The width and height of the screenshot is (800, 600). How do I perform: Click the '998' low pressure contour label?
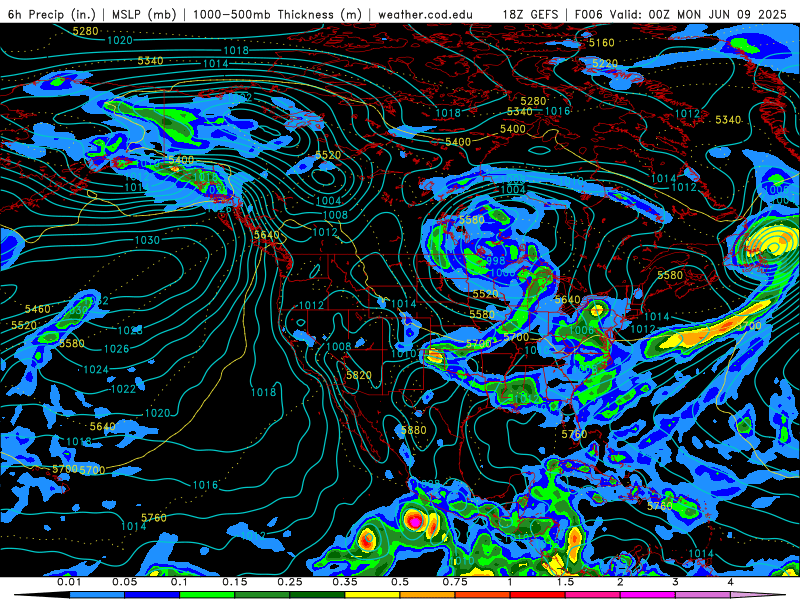[x=495, y=261]
